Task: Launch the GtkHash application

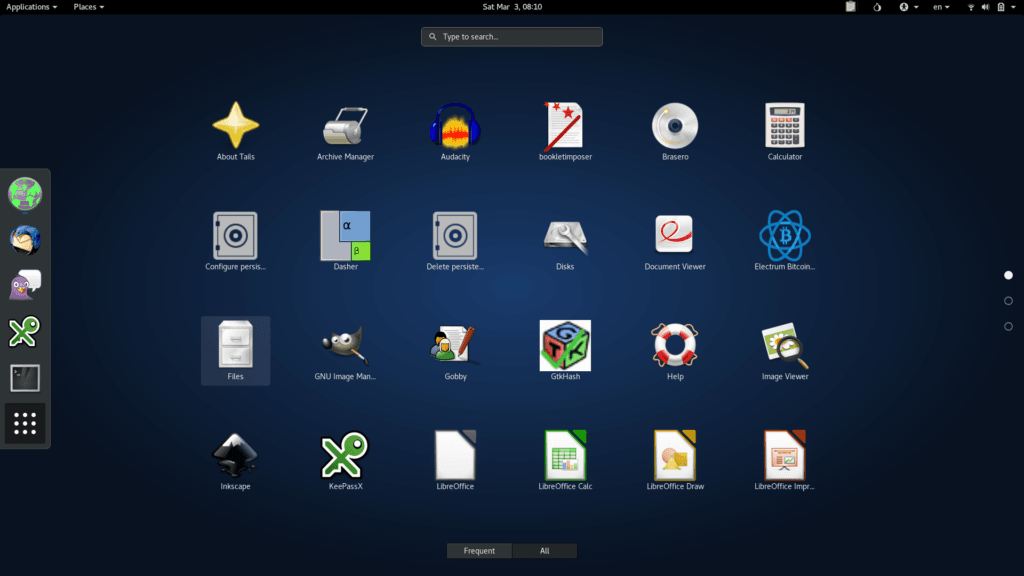Action: click(565, 346)
